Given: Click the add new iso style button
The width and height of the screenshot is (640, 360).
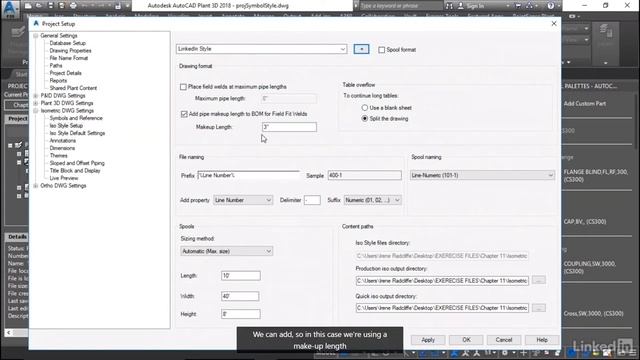Looking at the screenshot, I should click(x=361, y=49).
